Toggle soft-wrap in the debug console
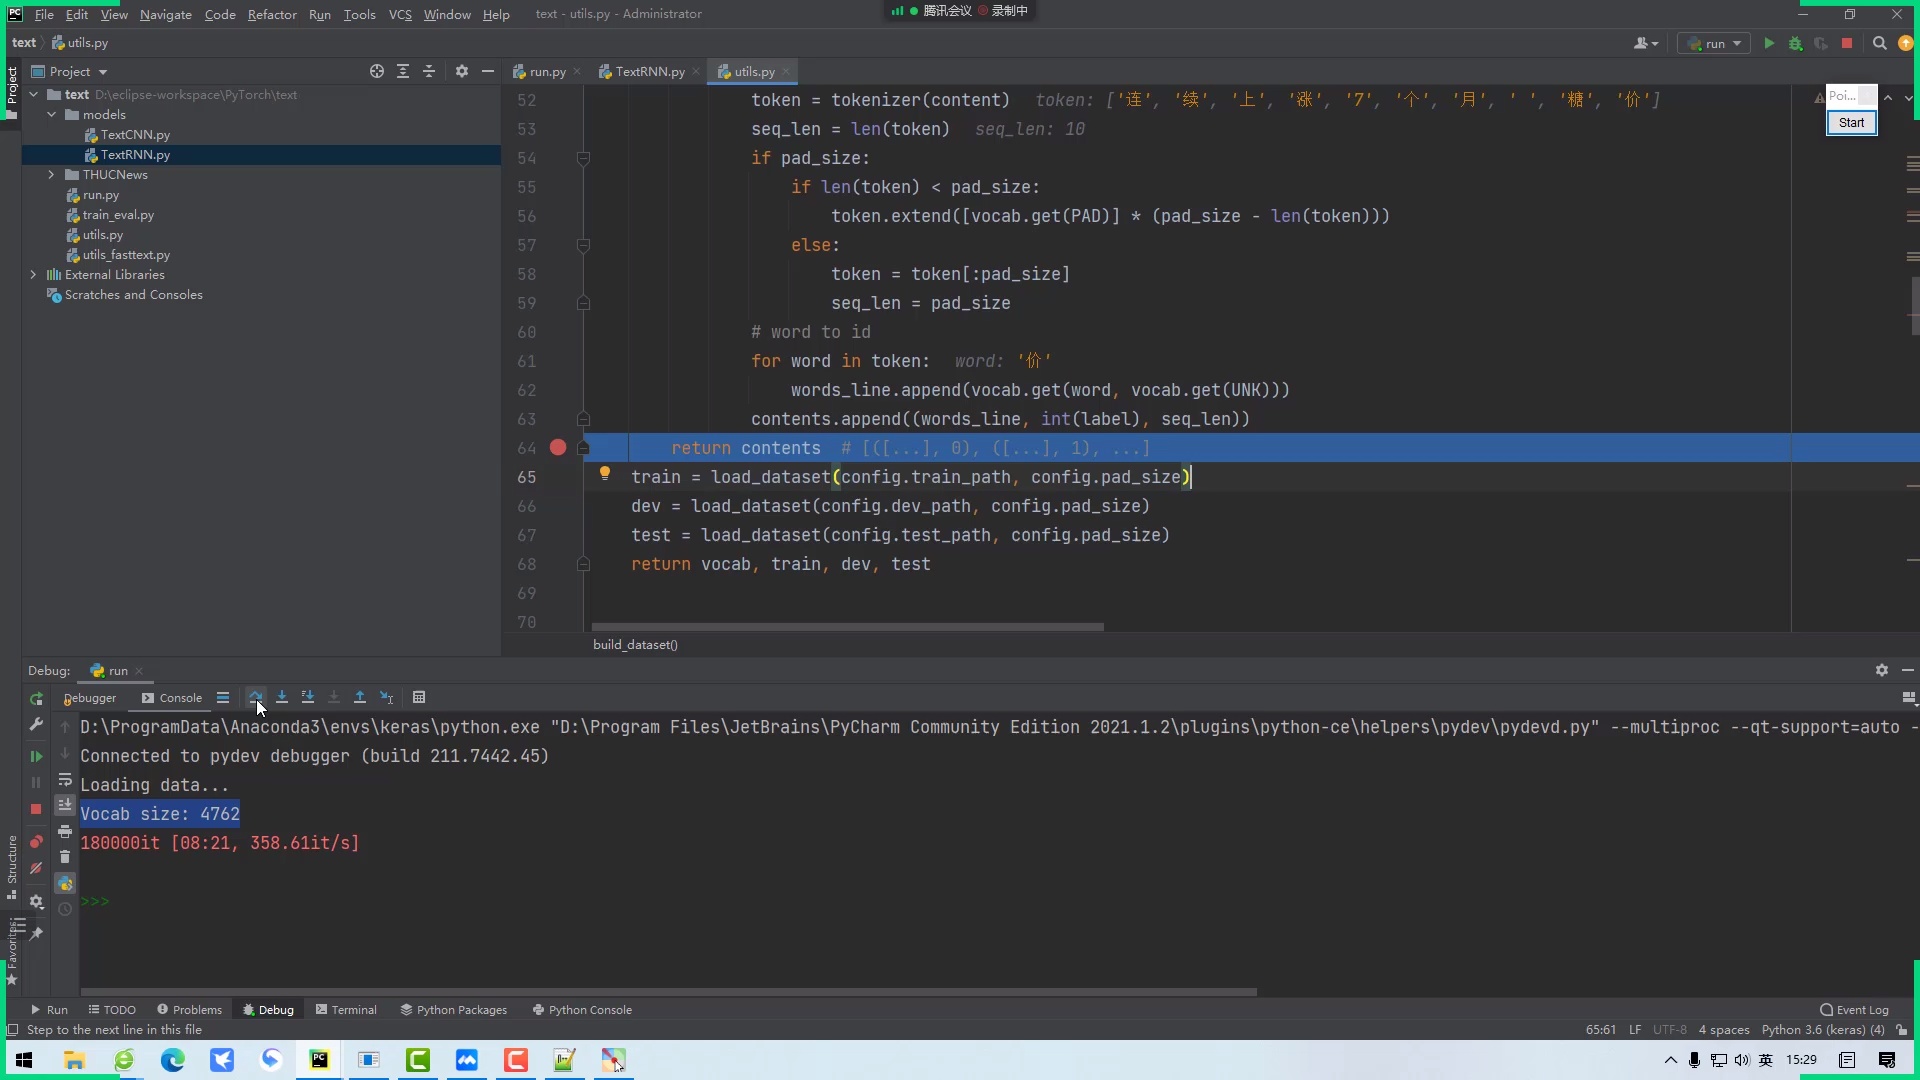The width and height of the screenshot is (1920, 1080). click(x=65, y=780)
